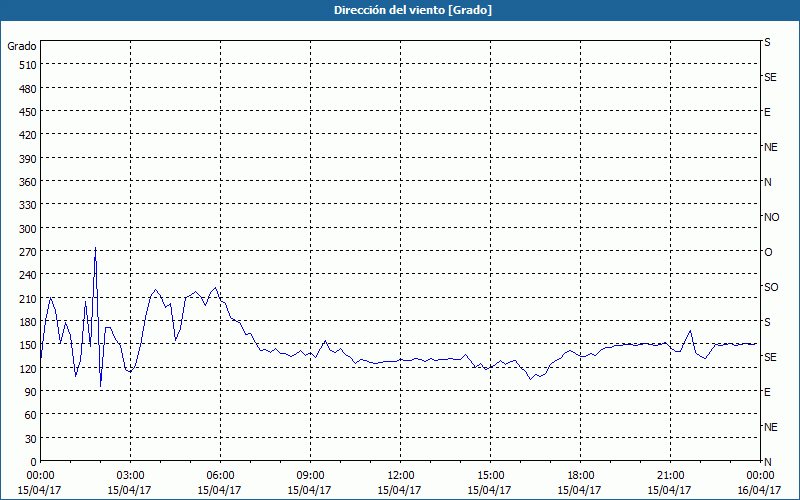Click the 30 degree axis label
The height and width of the screenshot is (500, 800).
click(31, 439)
